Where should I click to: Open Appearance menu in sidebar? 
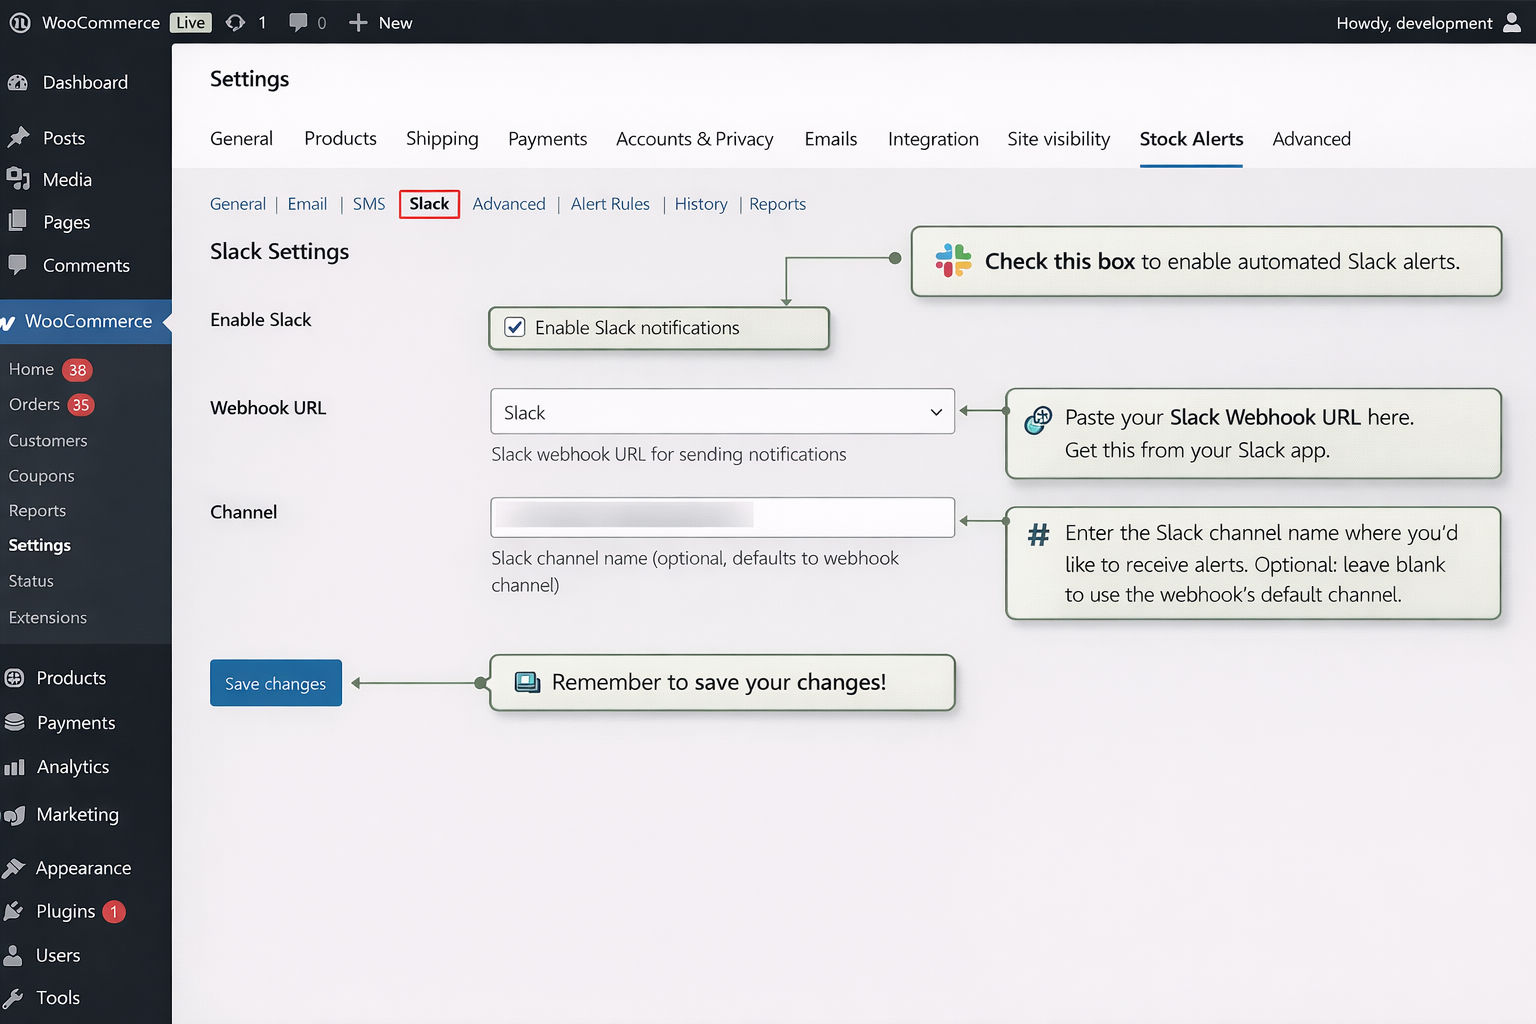(x=83, y=868)
